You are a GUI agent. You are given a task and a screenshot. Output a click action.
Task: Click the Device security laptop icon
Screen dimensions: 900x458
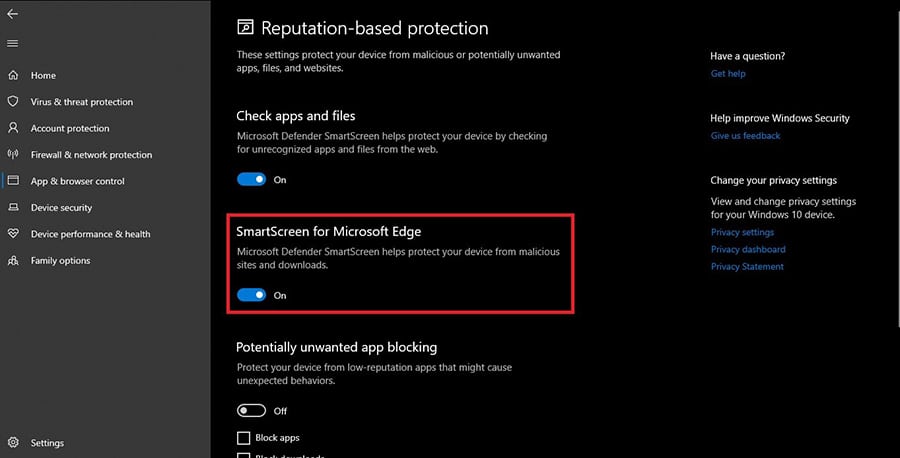pyautogui.click(x=13, y=207)
